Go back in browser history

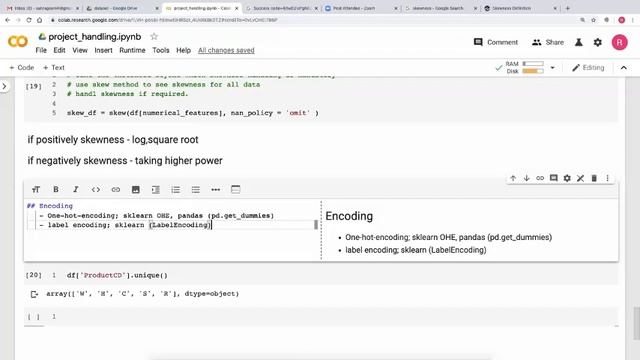[8, 20]
